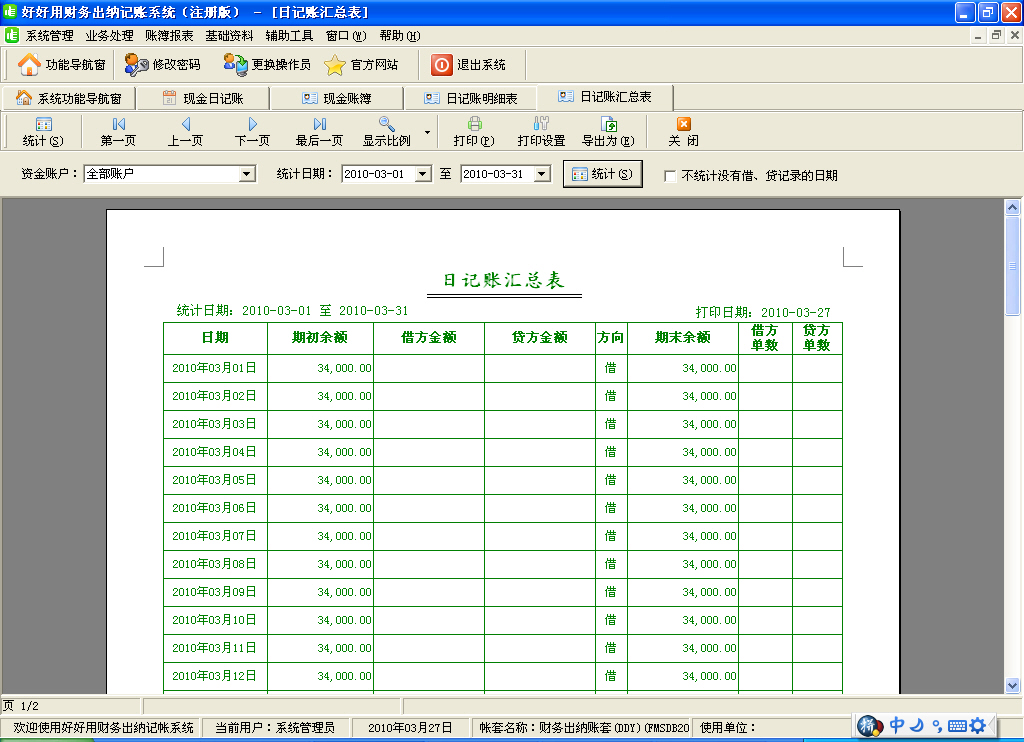
Task: Go to 第一页 first page
Action: tap(118, 125)
